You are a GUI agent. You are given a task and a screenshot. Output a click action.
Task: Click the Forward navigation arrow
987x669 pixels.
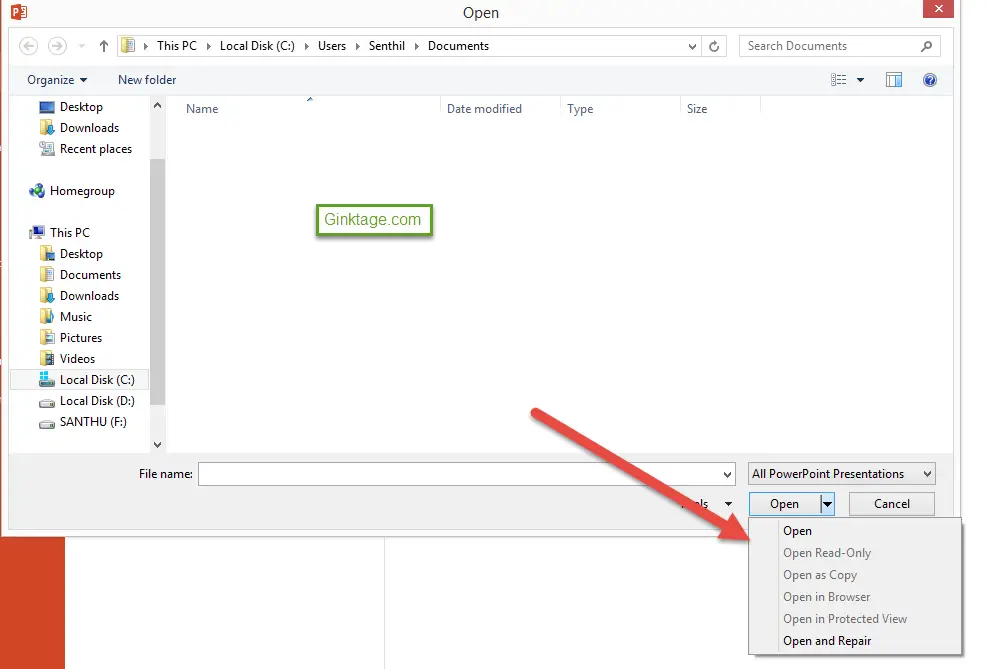coord(57,46)
